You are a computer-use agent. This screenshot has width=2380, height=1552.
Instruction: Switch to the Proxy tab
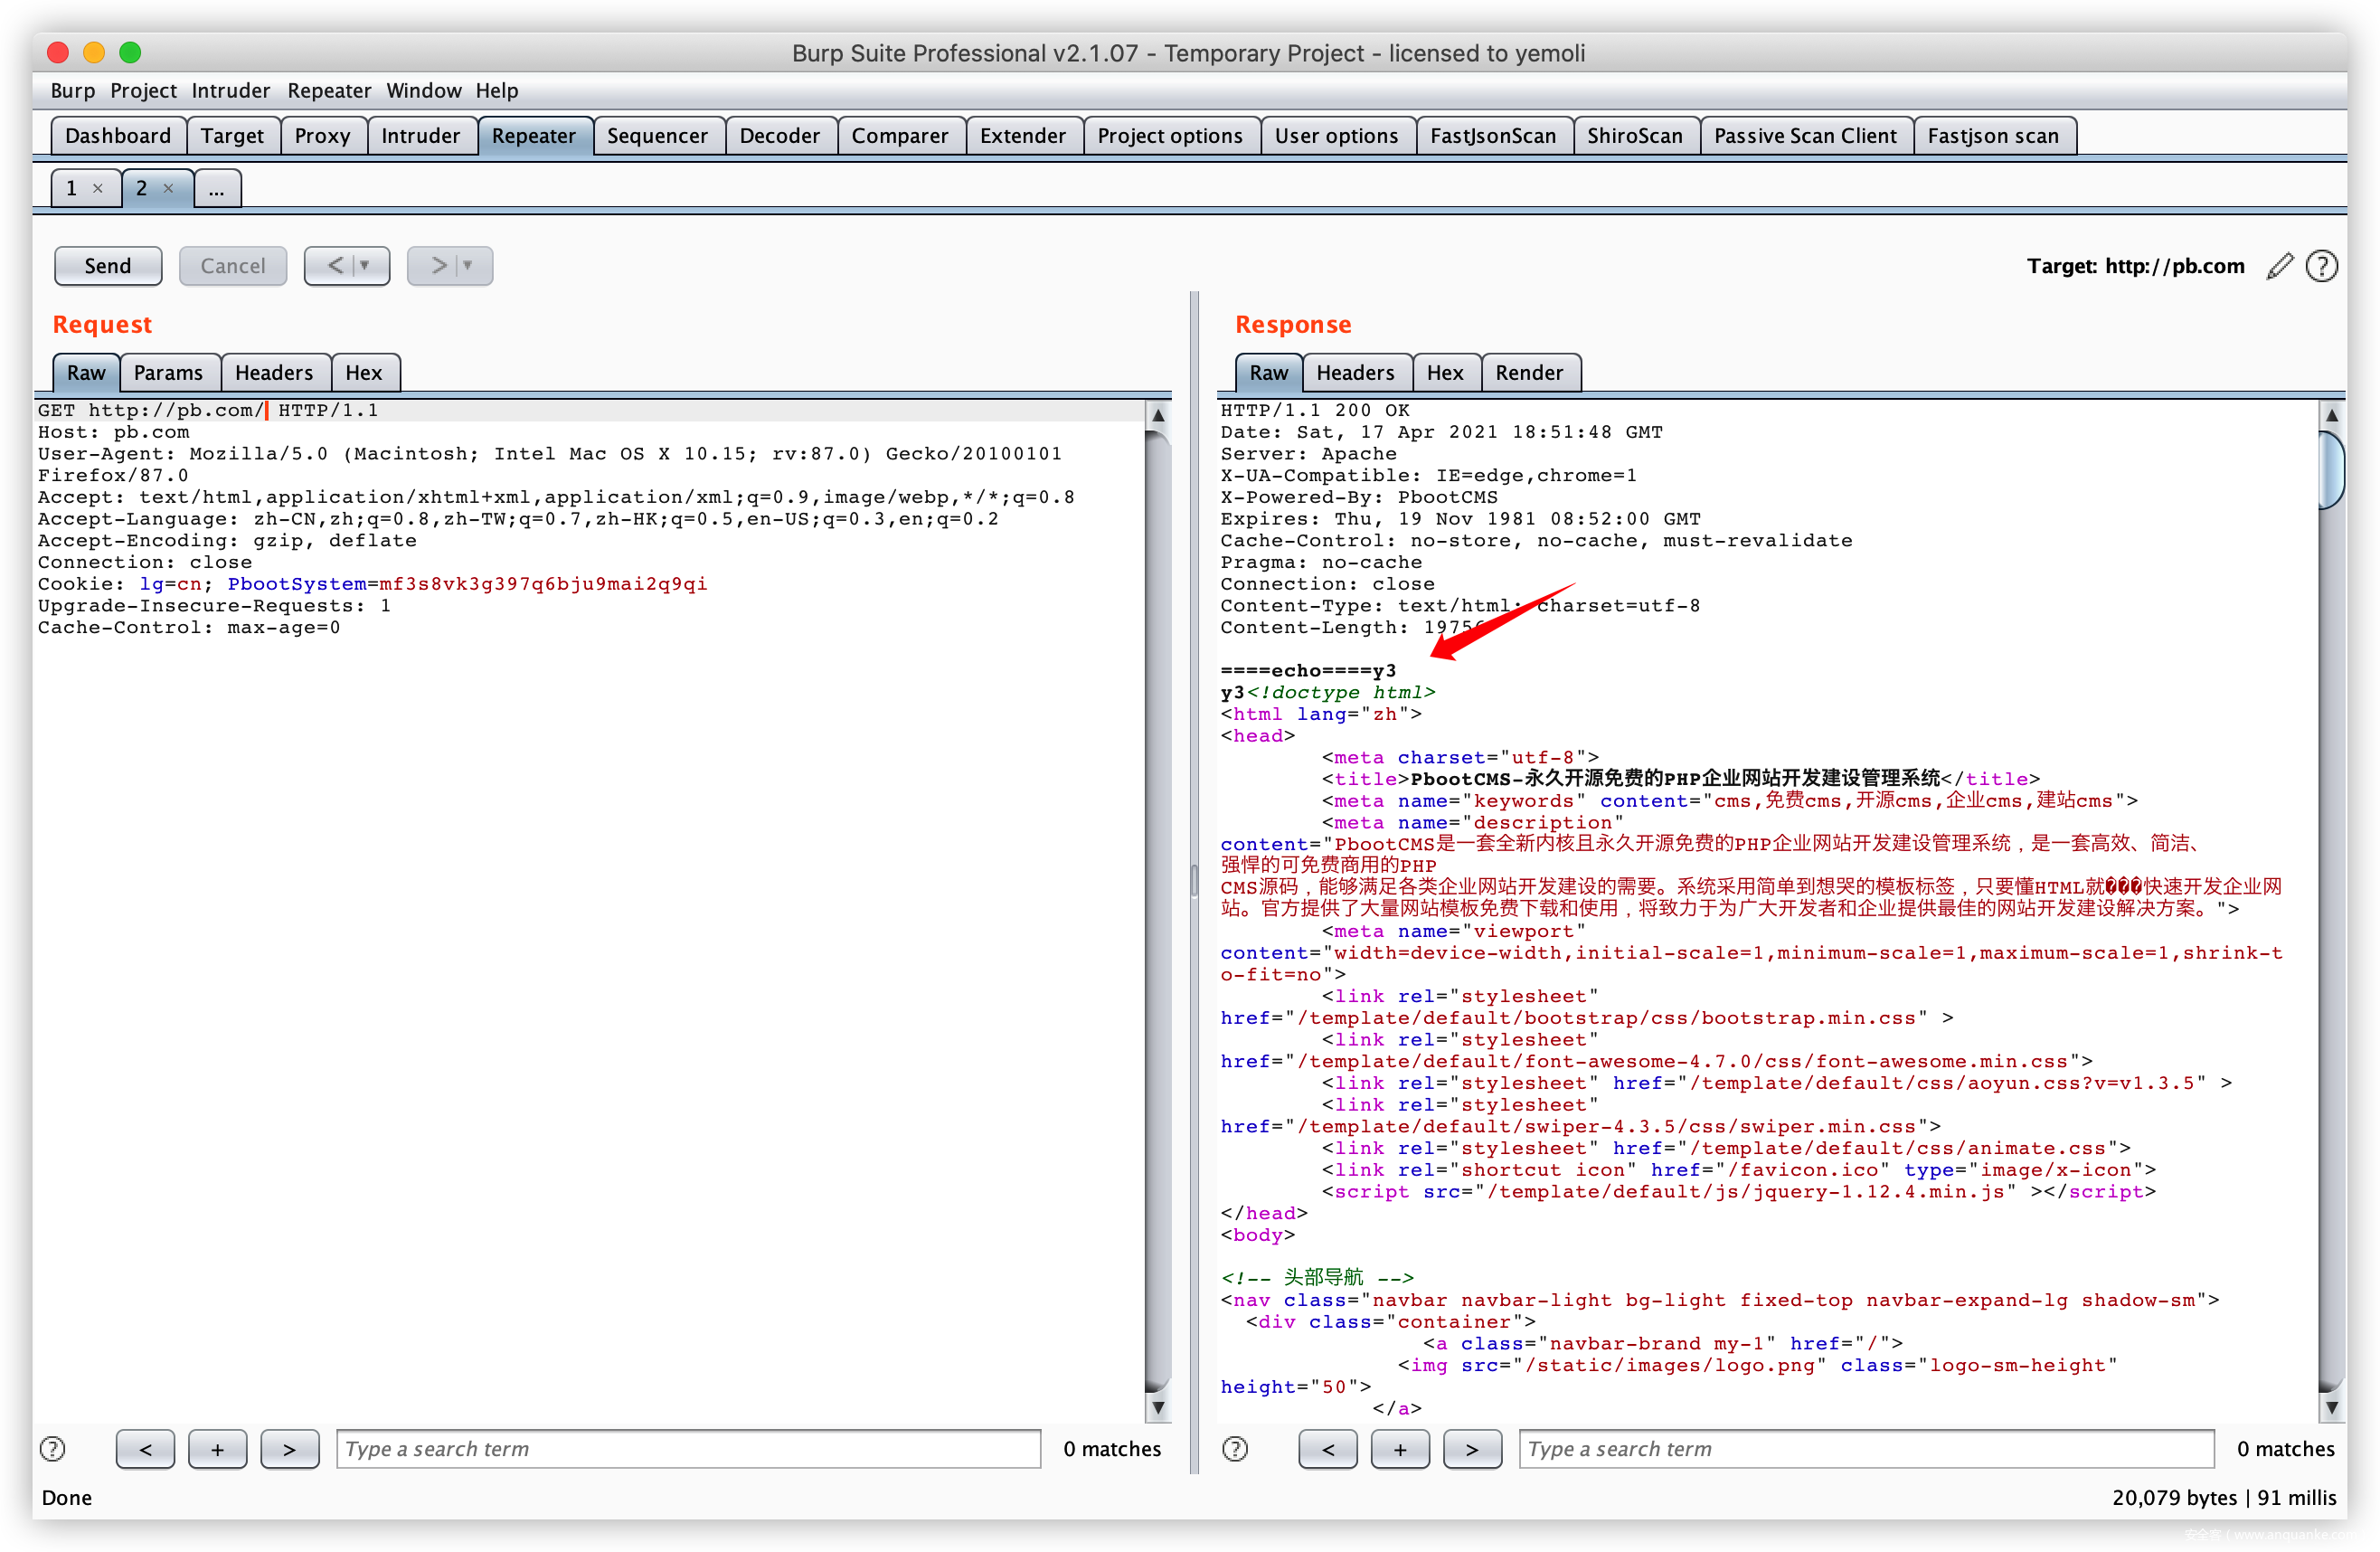tap(322, 136)
